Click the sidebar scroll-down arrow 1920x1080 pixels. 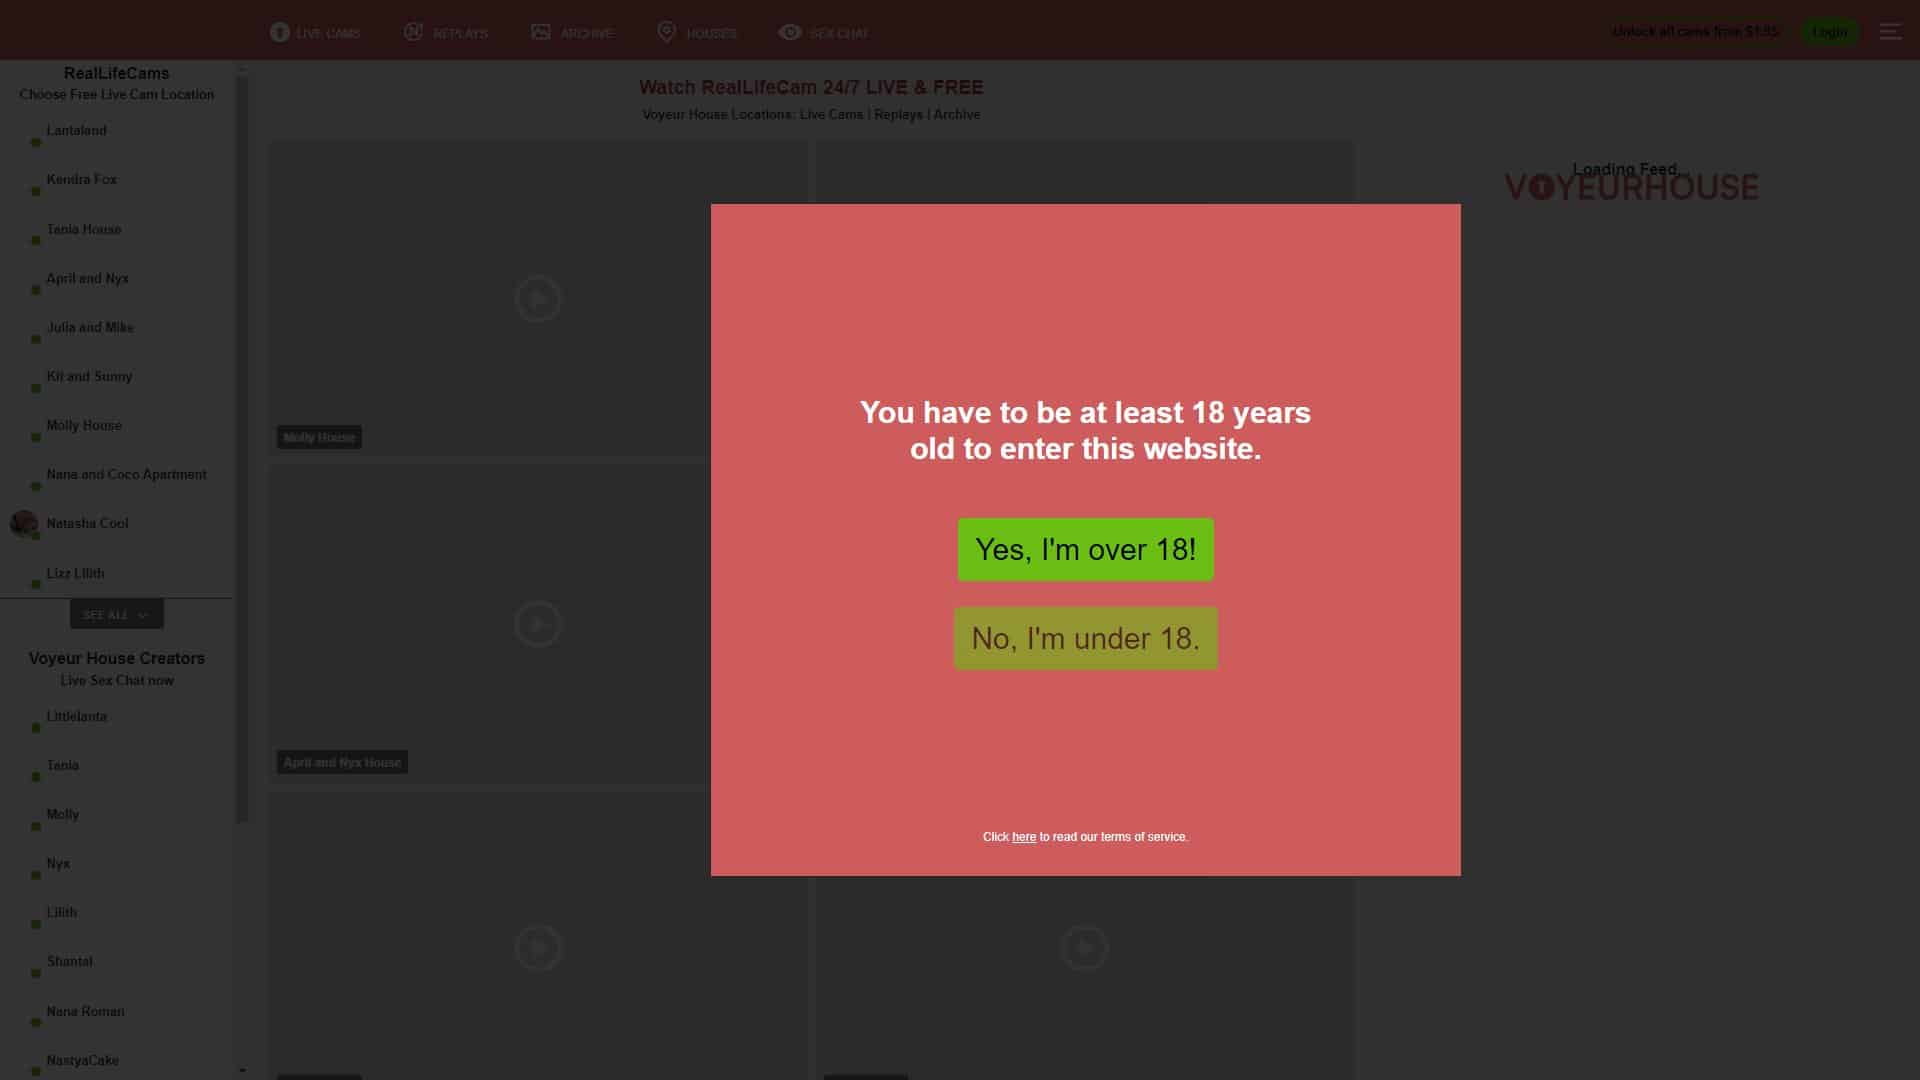[x=242, y=1070]
